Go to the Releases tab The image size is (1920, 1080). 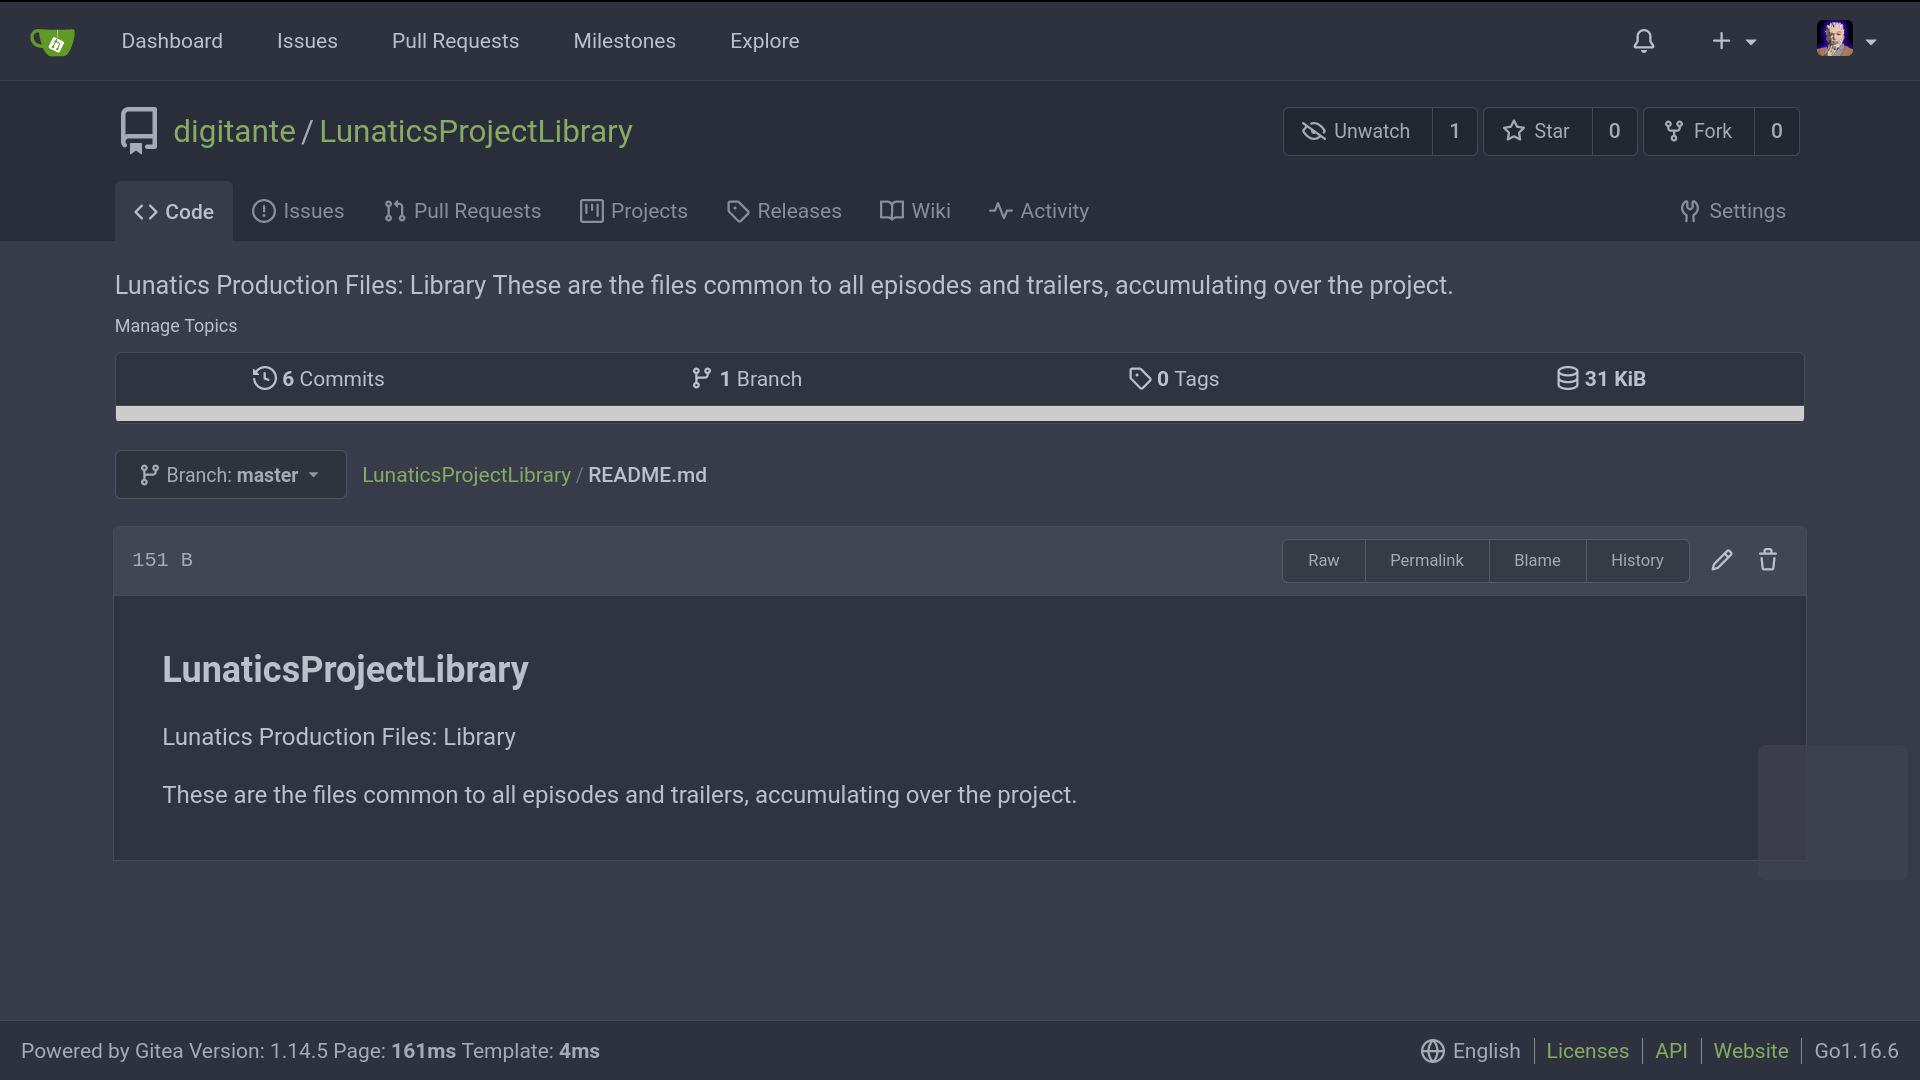(x=784, y=211)
